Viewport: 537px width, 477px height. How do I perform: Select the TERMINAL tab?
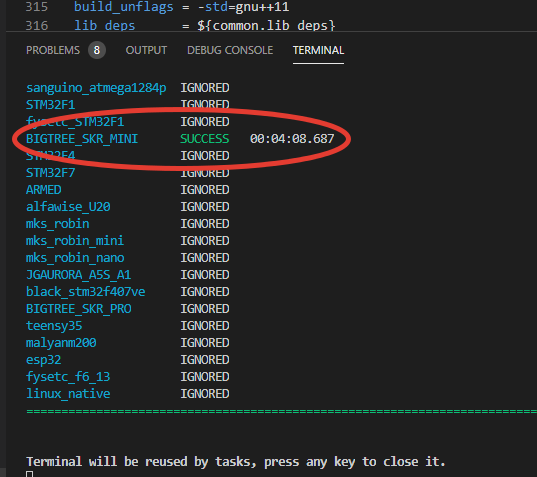click(x=318, y=50)
